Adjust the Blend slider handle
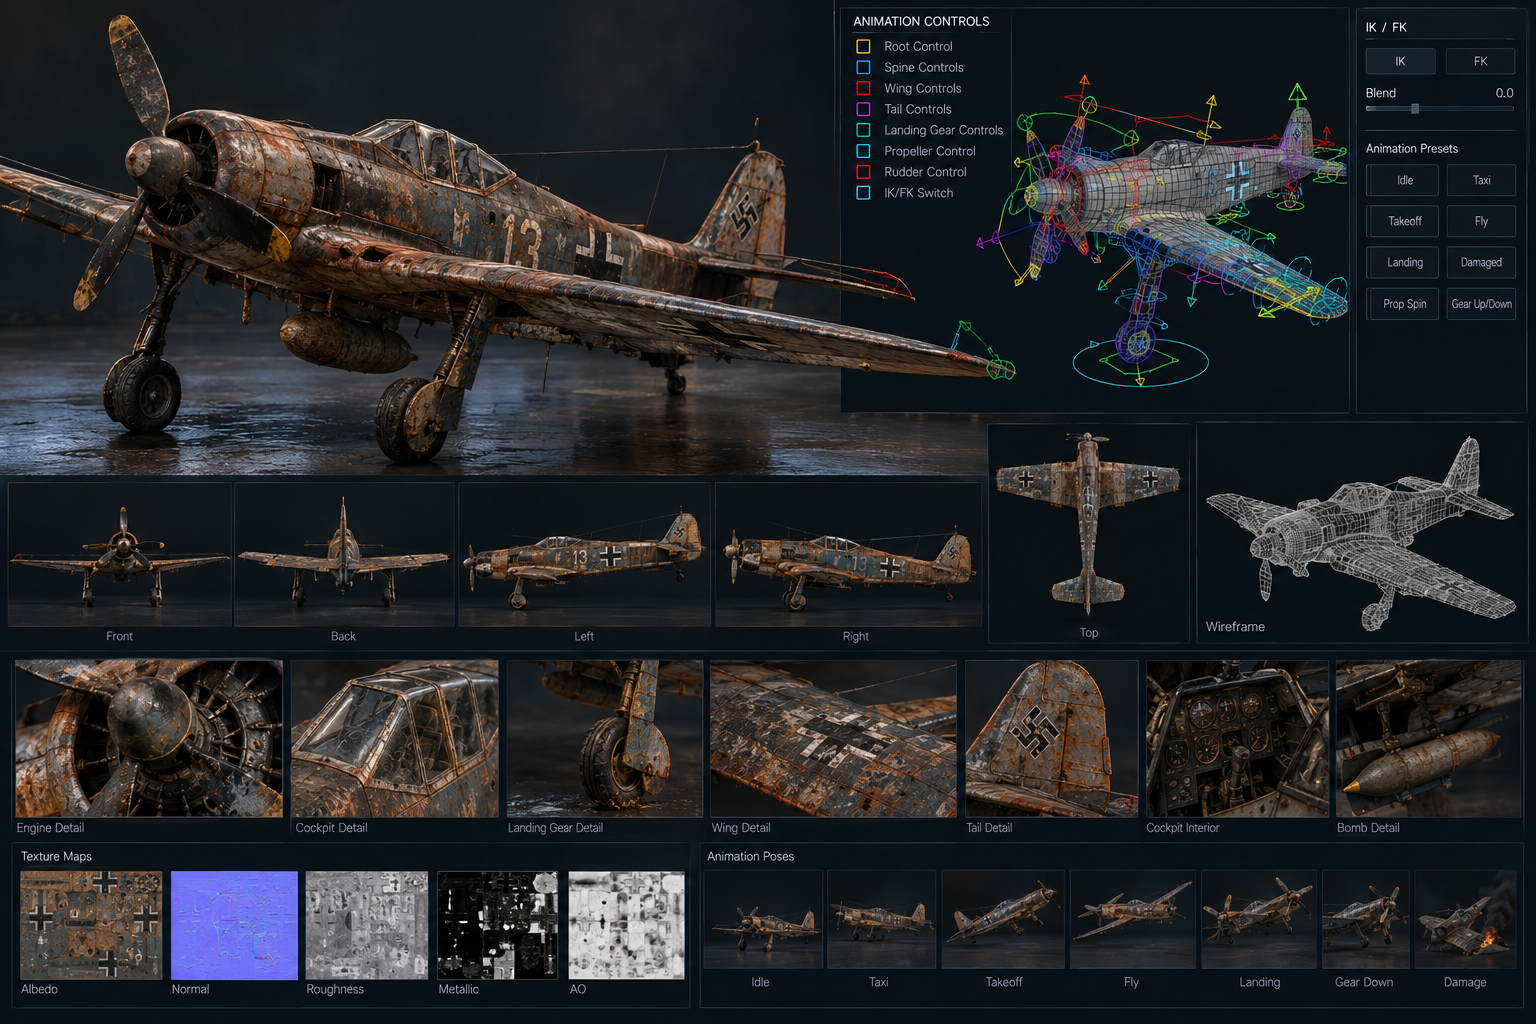This screenshot has height=1024, width=1536. tap(1415, 108)
